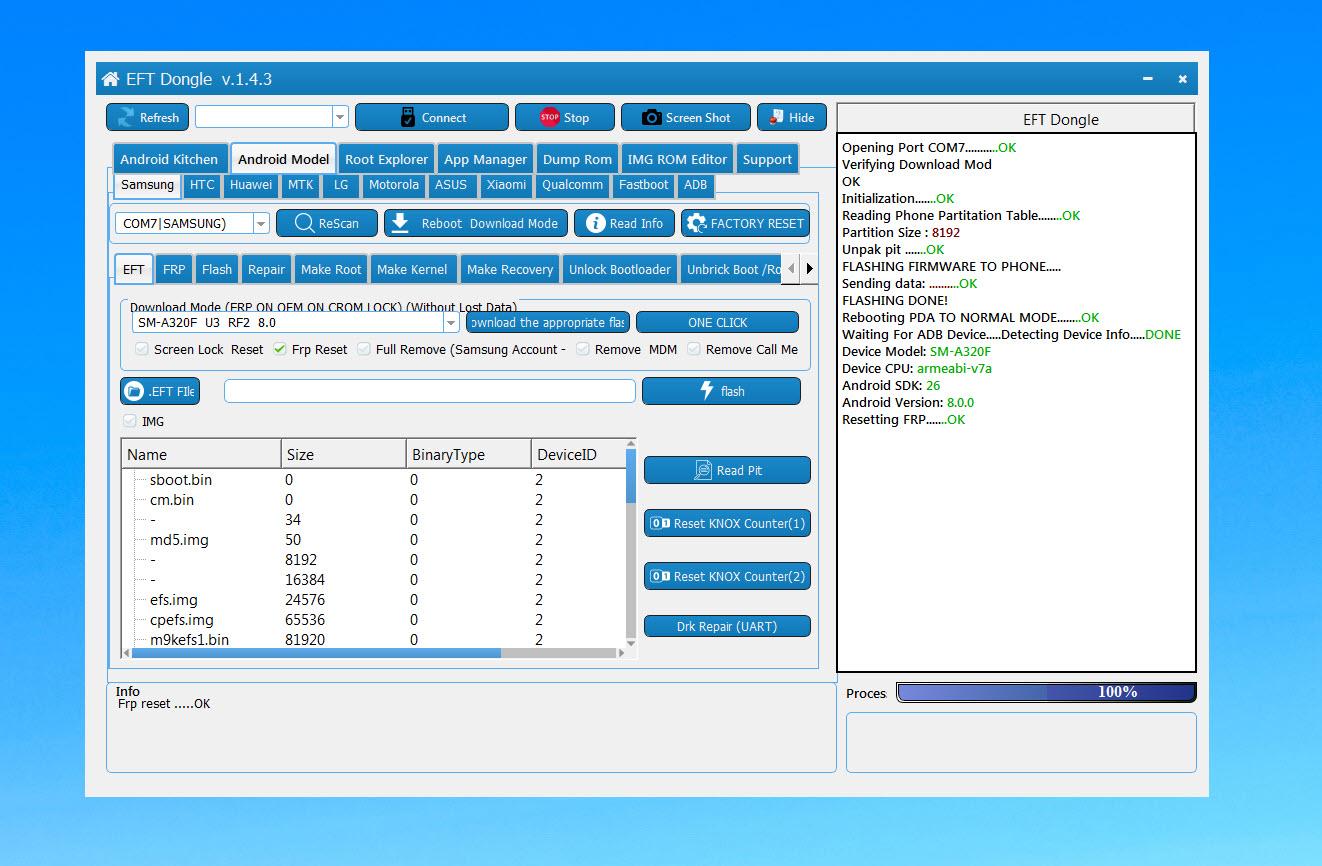Click Reset KNOX Counter(1)
Image resolution: width=1322 pixels, height=866 pixels.
(x=727, y=523)
